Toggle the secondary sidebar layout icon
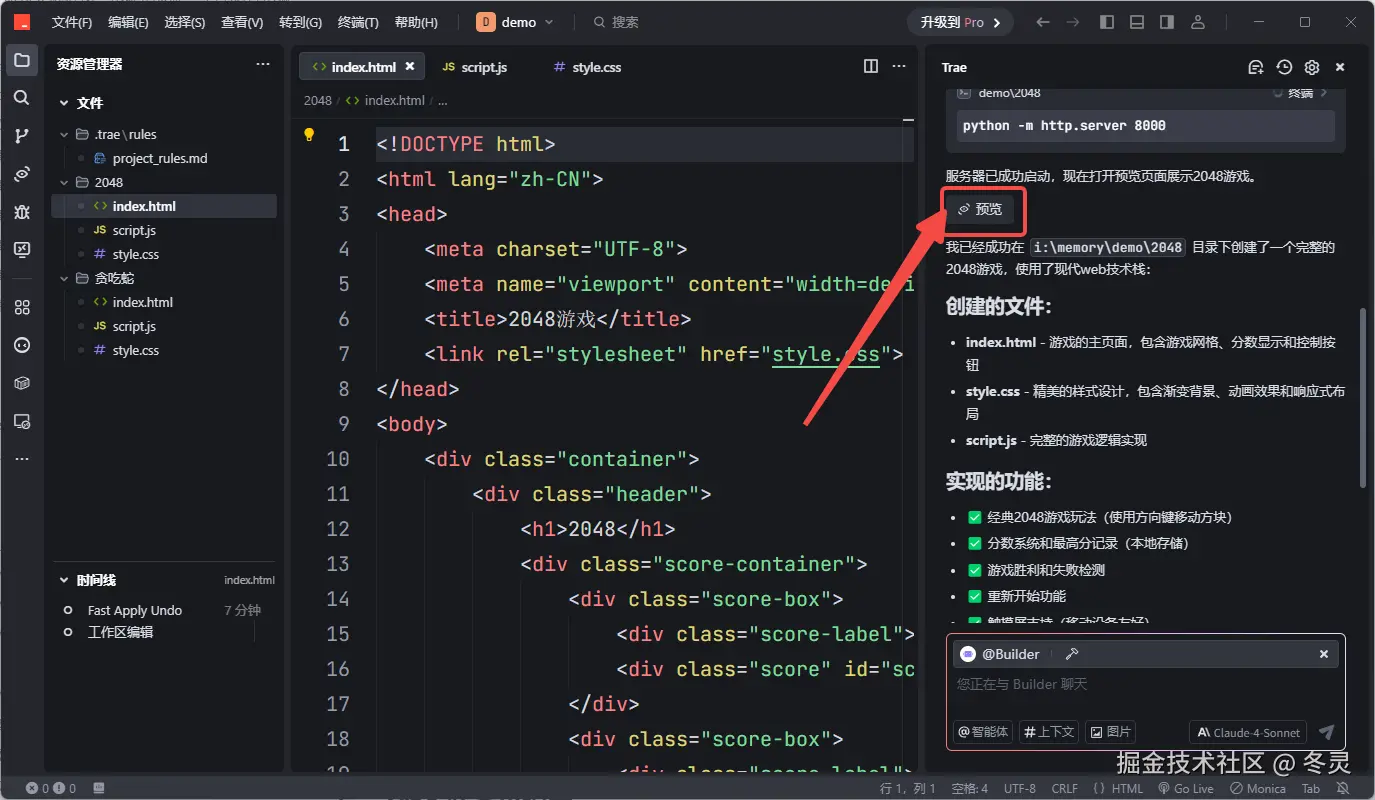Viewport: 1375px width, 800px height. pyautogui.click(x=1167, y=22)
